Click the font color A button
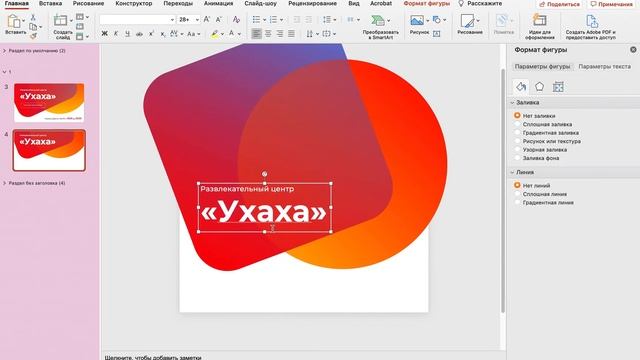 pyautogui.click(x=231, y=33)
